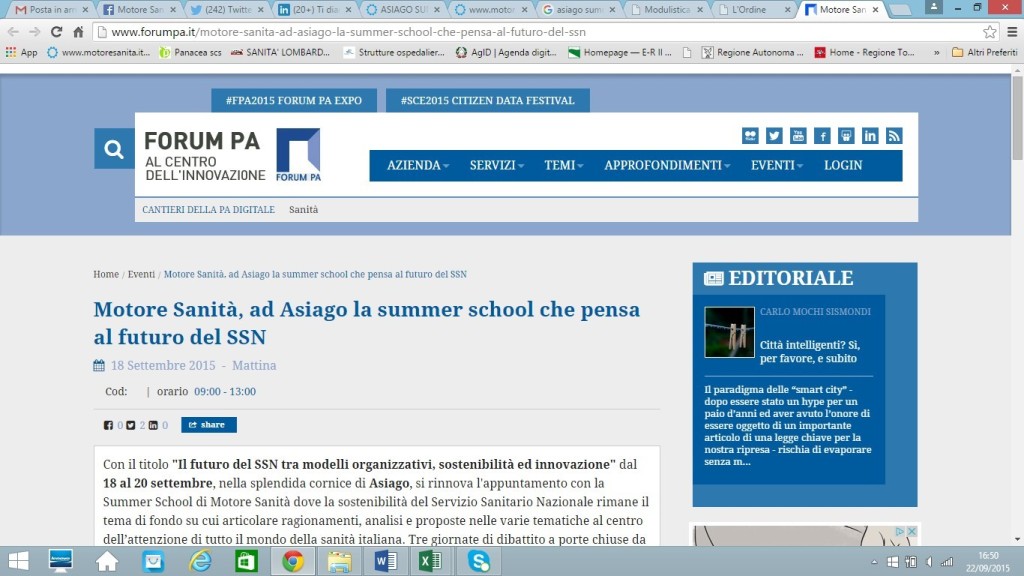Switch to the LinkedIn (20+) tab
The height and width of the screenshot is (576, 1024).
(x=314, y=10)
